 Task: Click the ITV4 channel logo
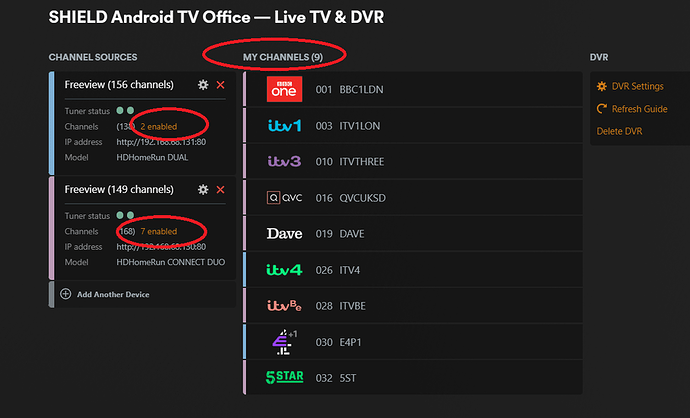[284, 270]
